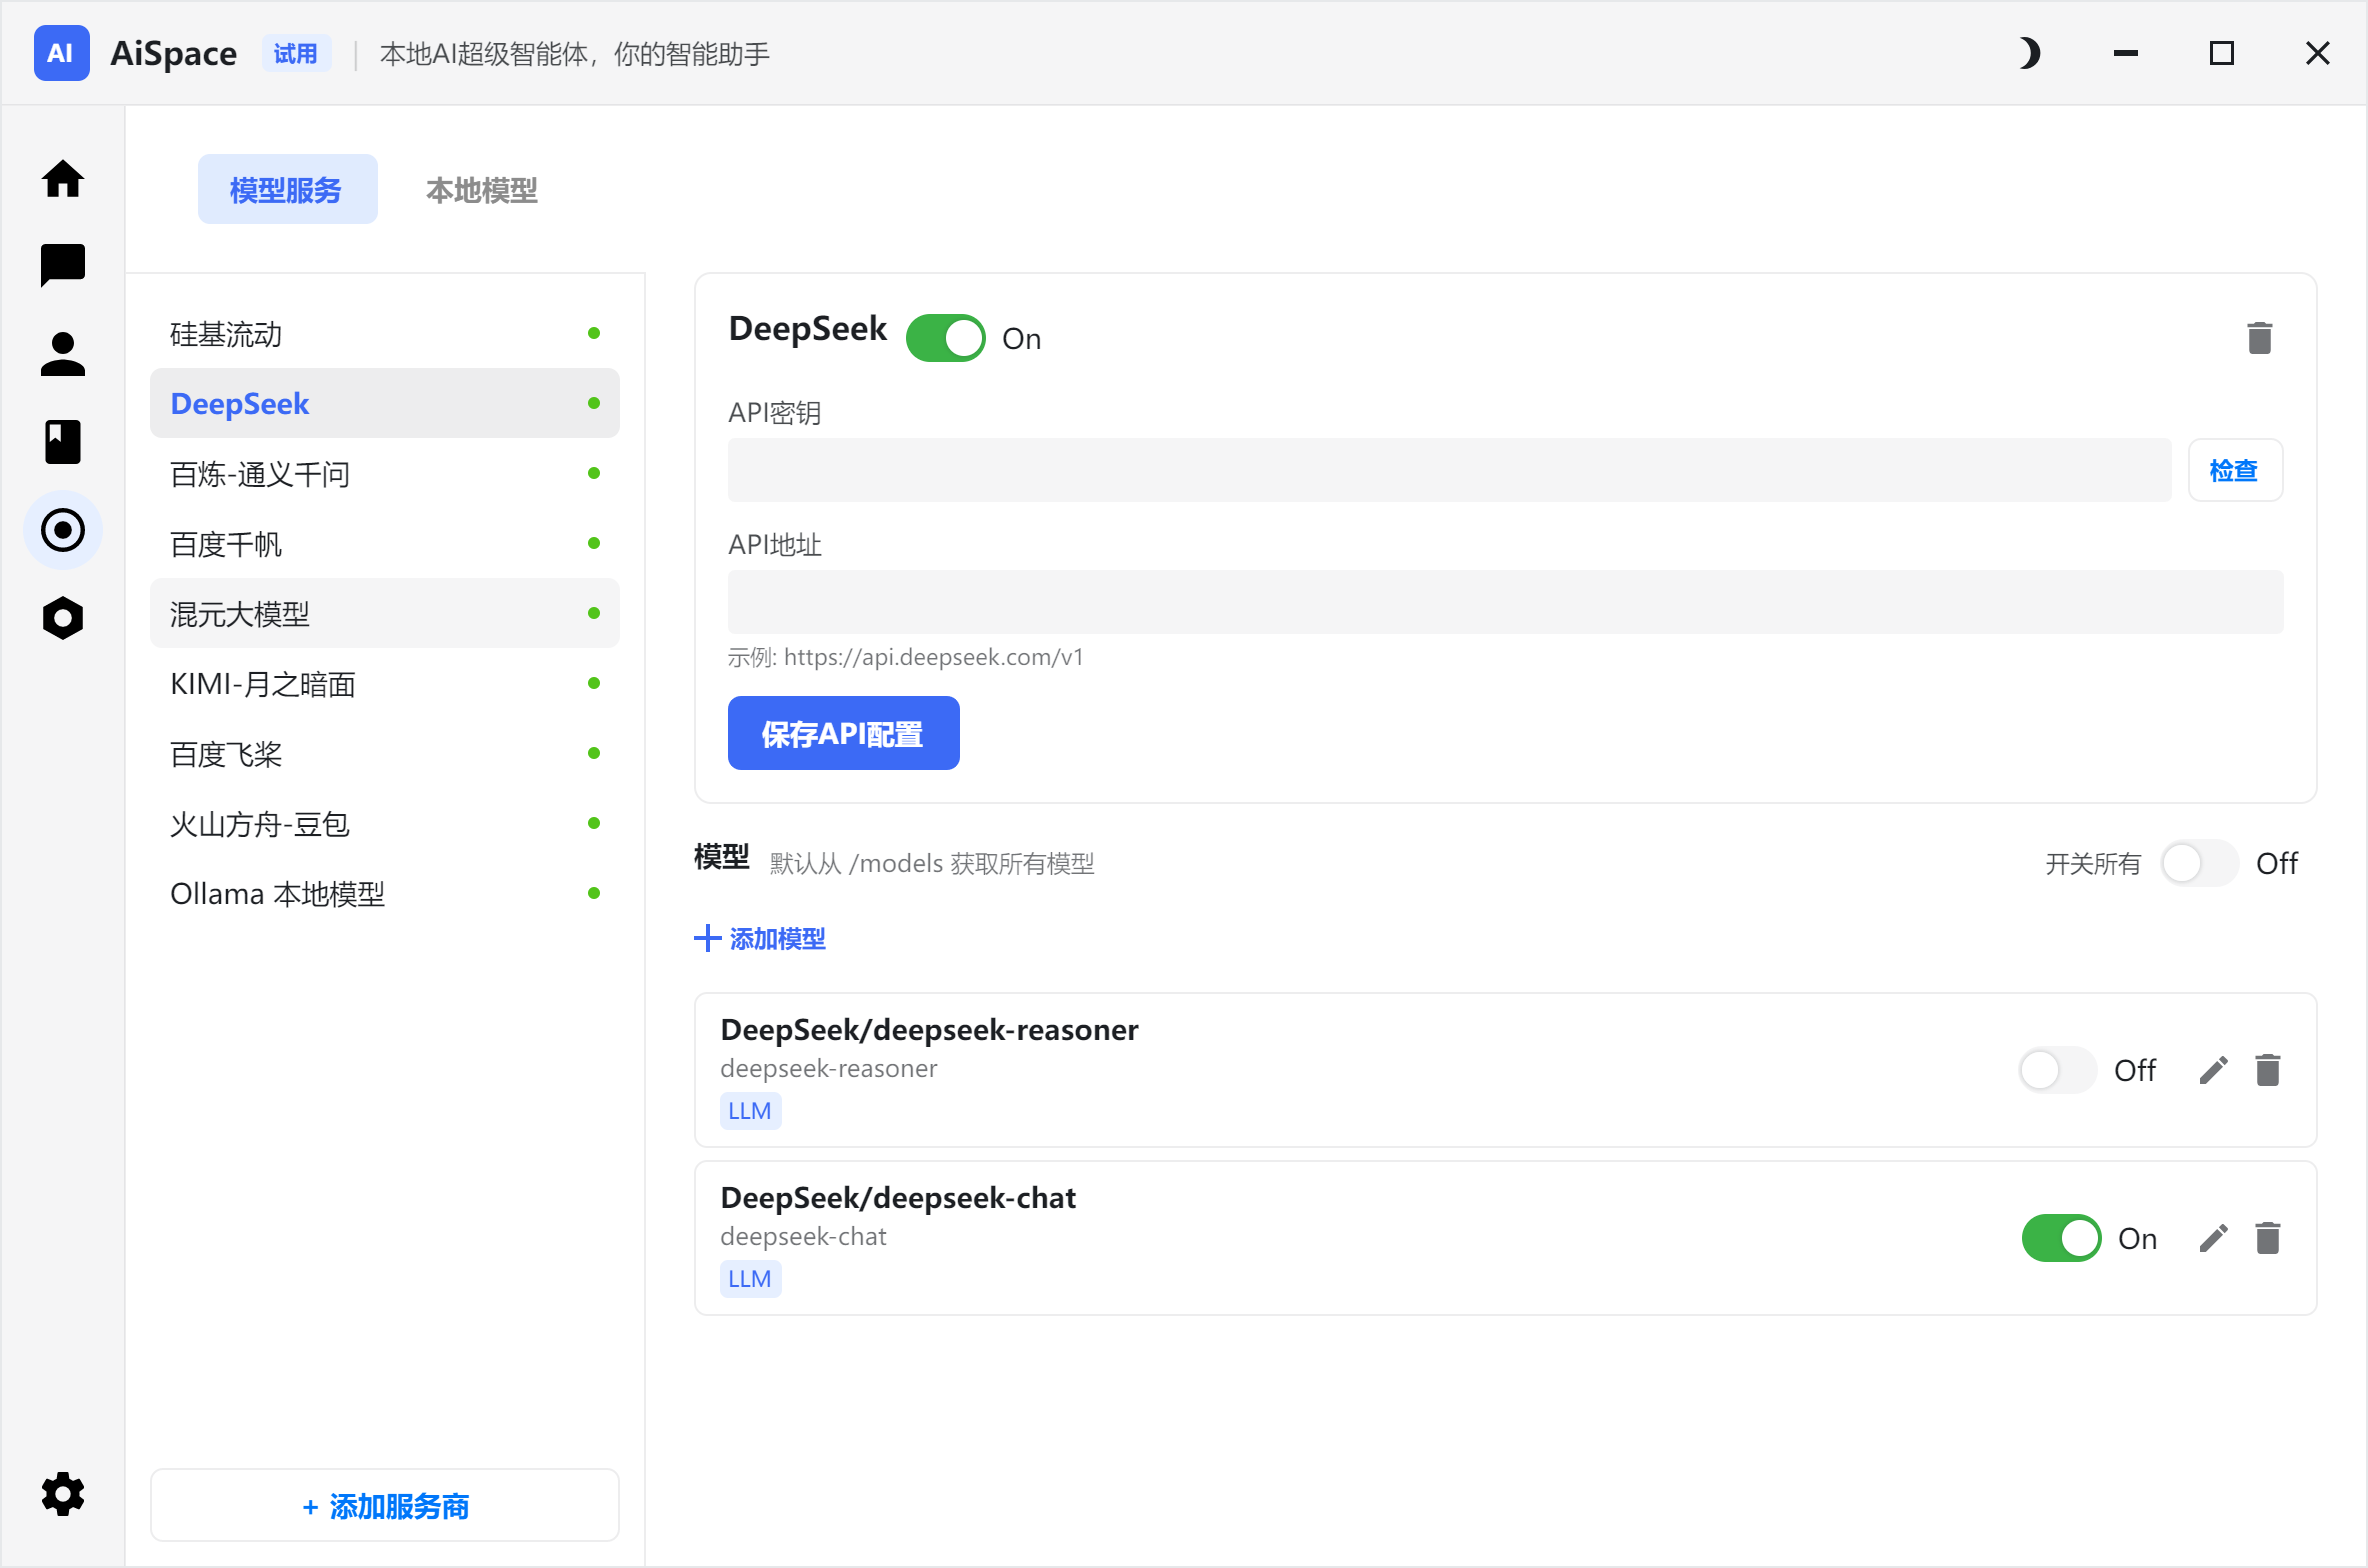Screen dimensions: 2368x1568
Task: Open the user profile sidebar icon
Action: click(x=63, y=354)
